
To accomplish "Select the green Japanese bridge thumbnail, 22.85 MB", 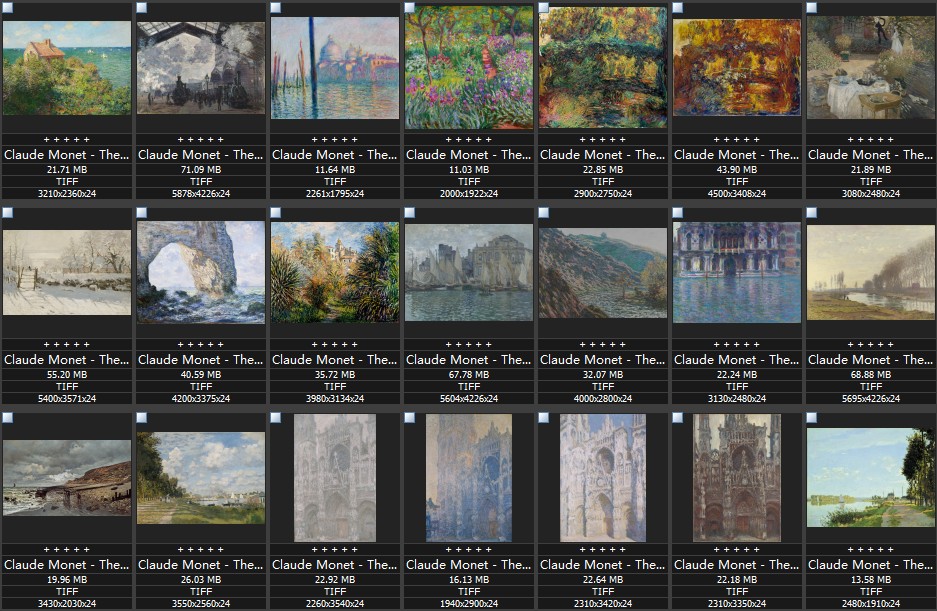I will [603, 68].
